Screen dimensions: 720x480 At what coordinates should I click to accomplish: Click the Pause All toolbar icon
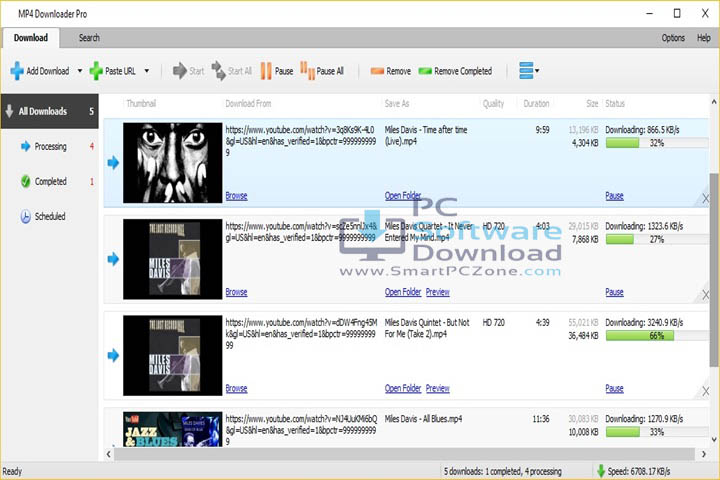tap(307, 71)
